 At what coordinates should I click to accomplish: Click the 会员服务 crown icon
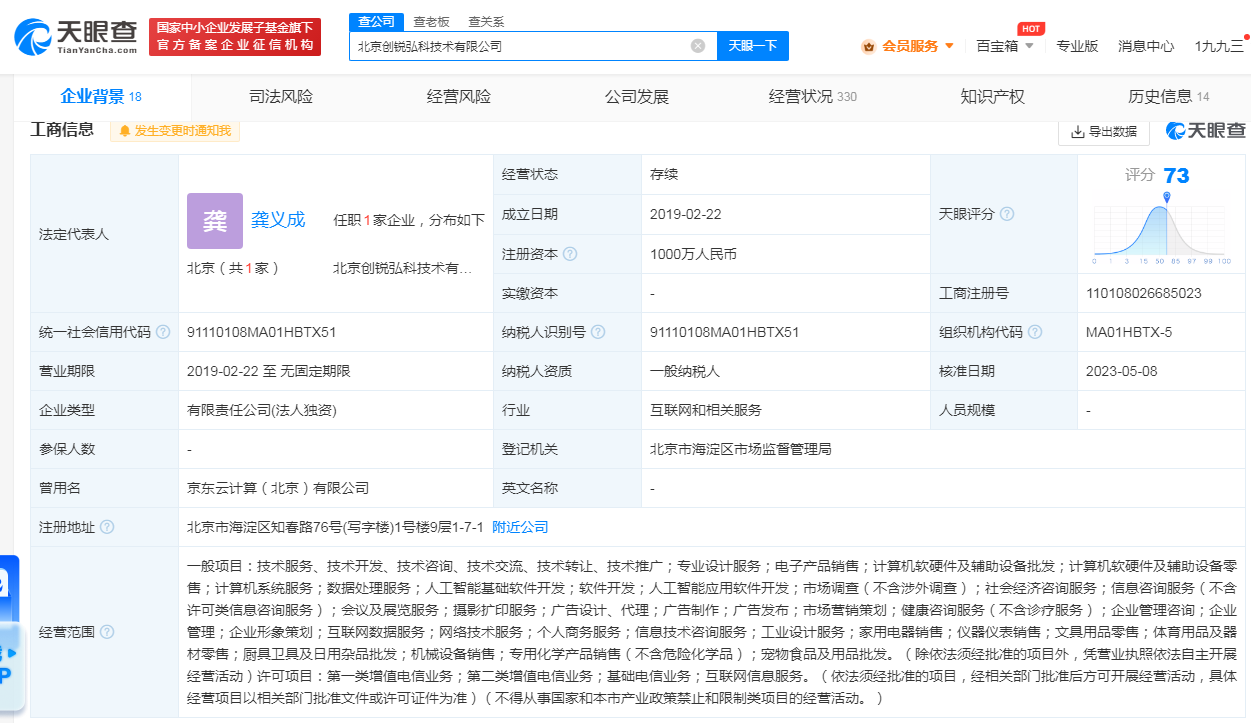[x=868, y=46]
